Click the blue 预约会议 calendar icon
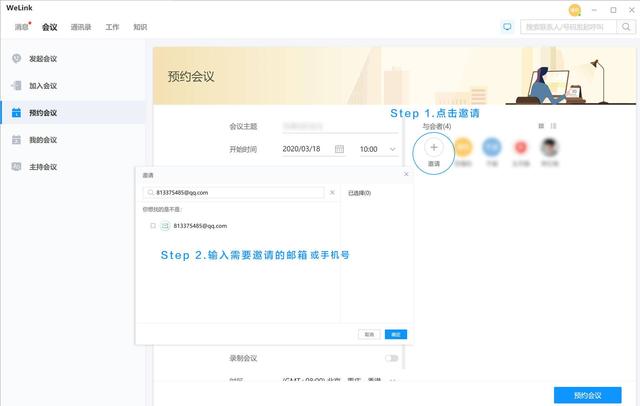 pos(16,113)
